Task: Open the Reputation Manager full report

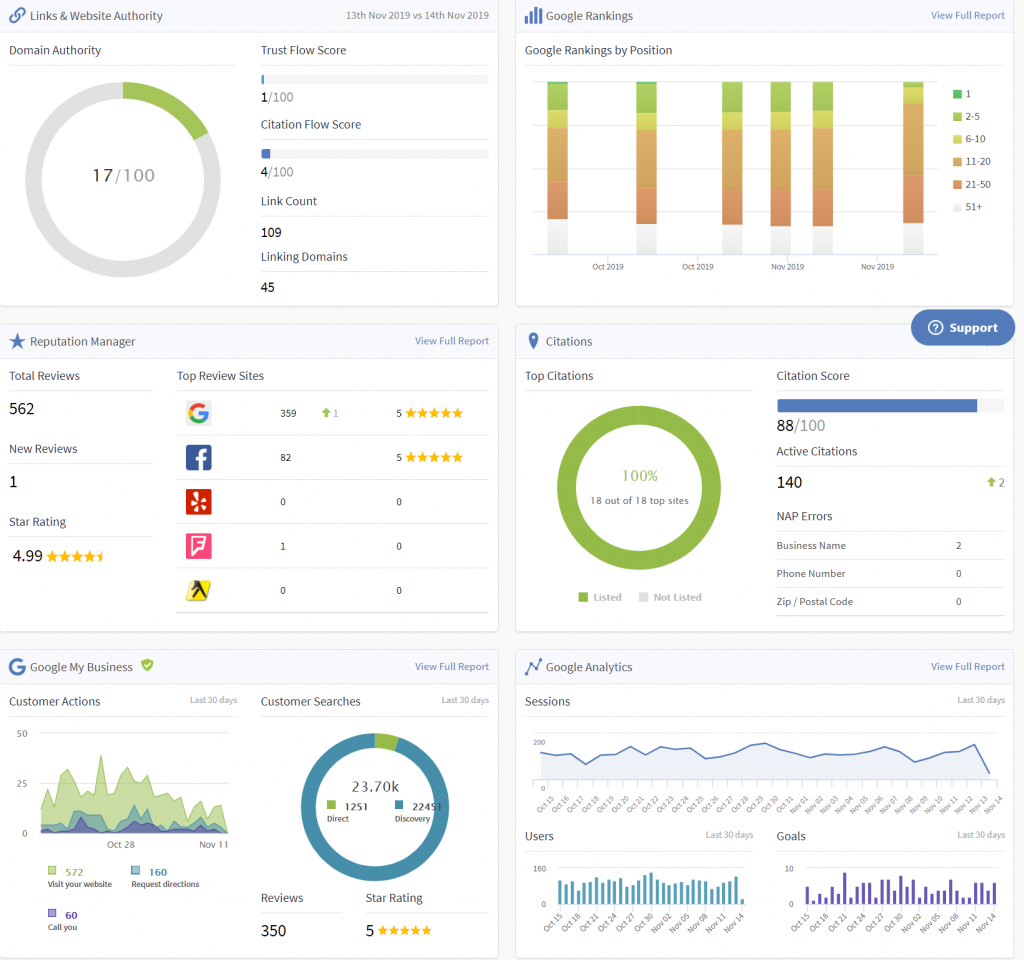Action: 451,340
